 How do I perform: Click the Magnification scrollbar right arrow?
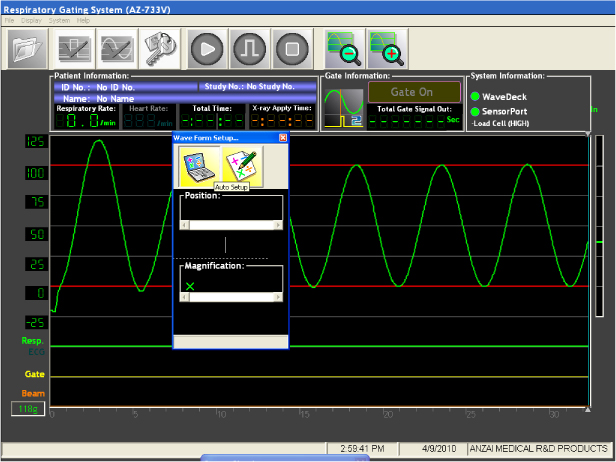279,297
